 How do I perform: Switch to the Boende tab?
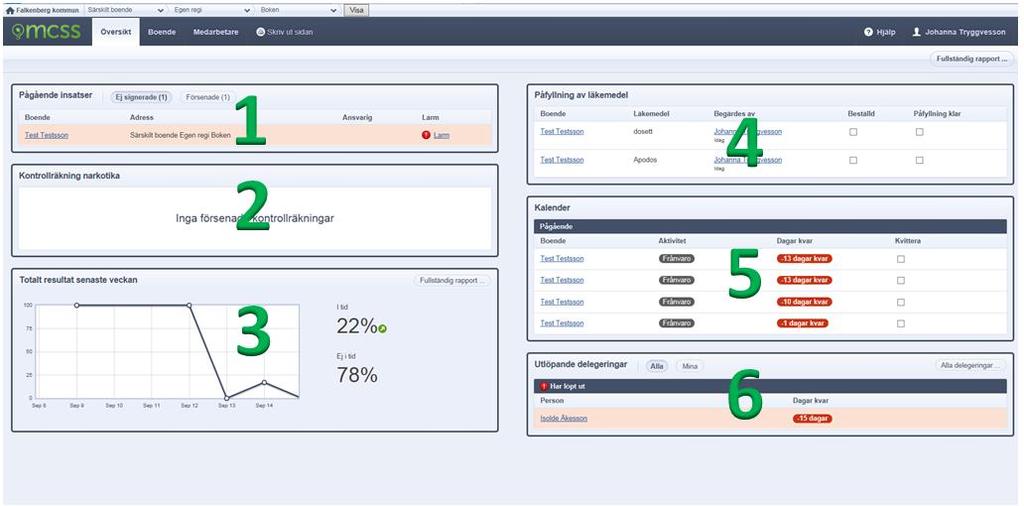coord(162,31)
